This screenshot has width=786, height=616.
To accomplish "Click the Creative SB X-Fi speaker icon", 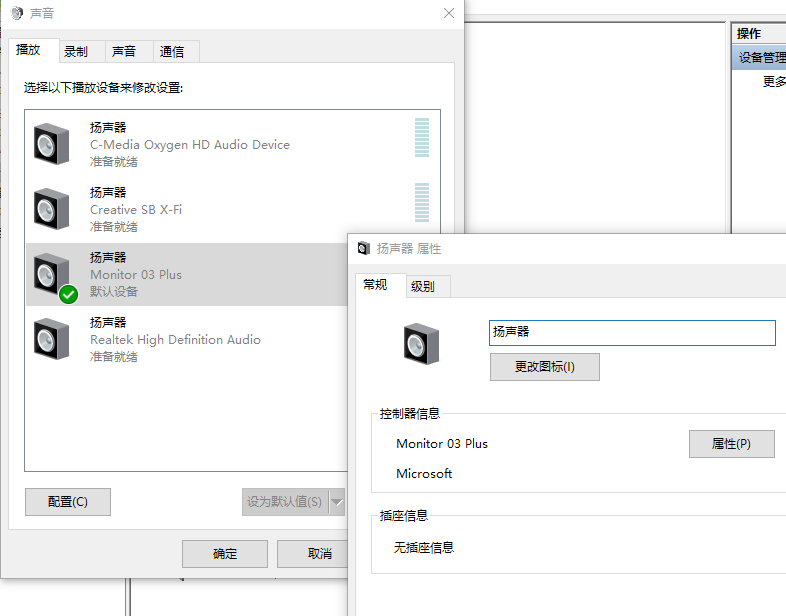I will pos(52,209).
